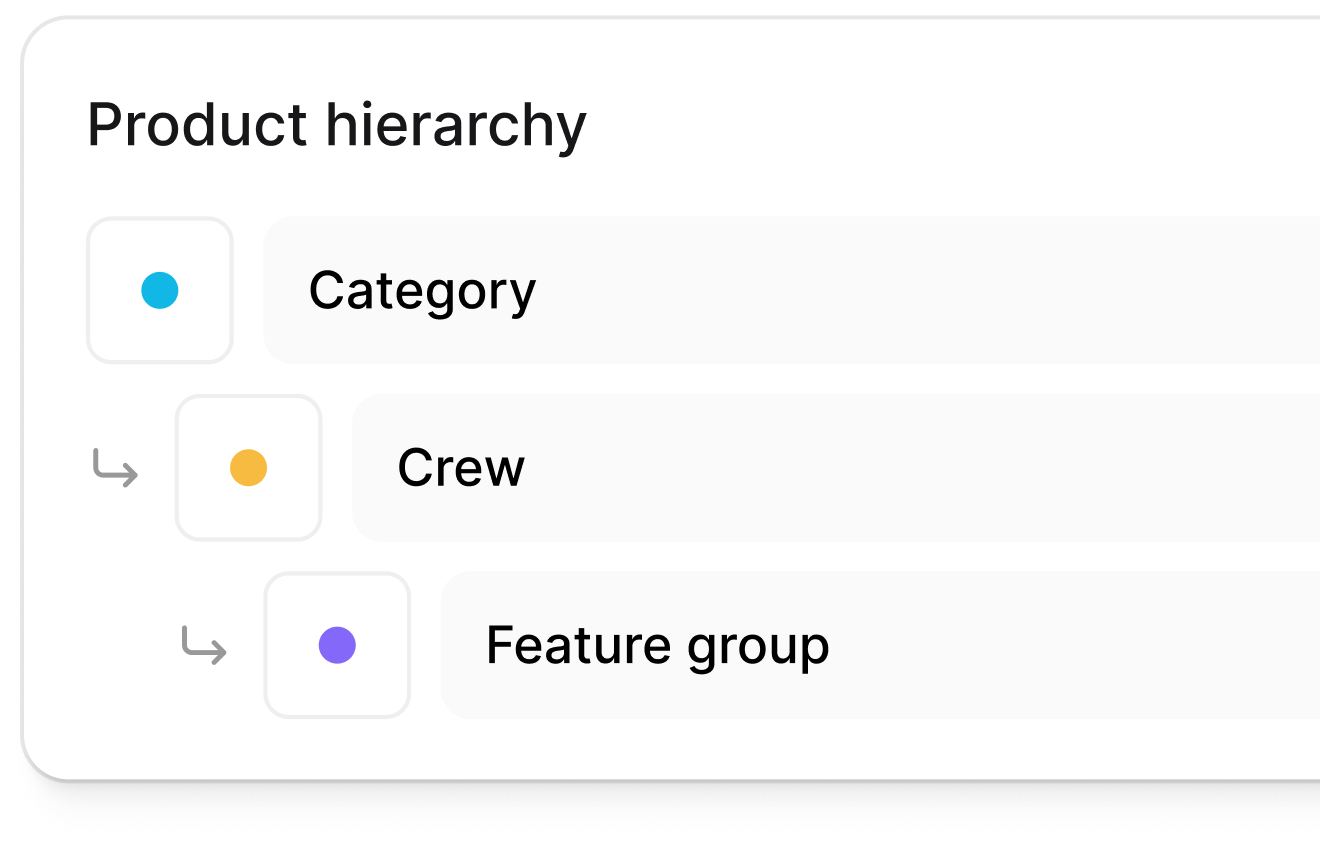The image size is (1320, 849).
Task: Click the Crew label text
Action: (x=461, y=468)
